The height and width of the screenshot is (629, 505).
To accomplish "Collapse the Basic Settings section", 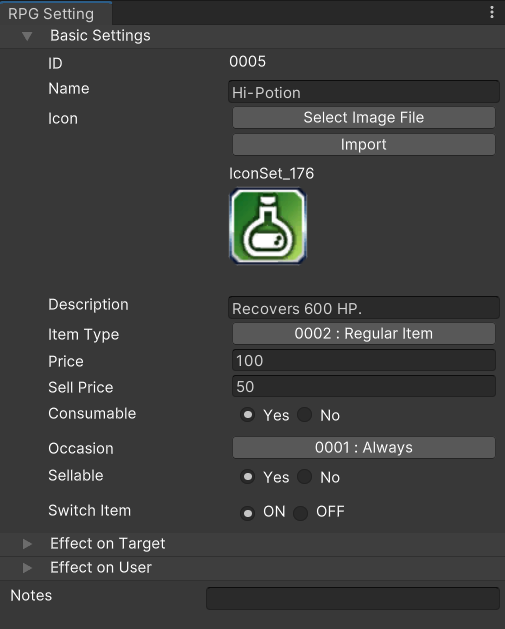I will click(x=27, y=36).
